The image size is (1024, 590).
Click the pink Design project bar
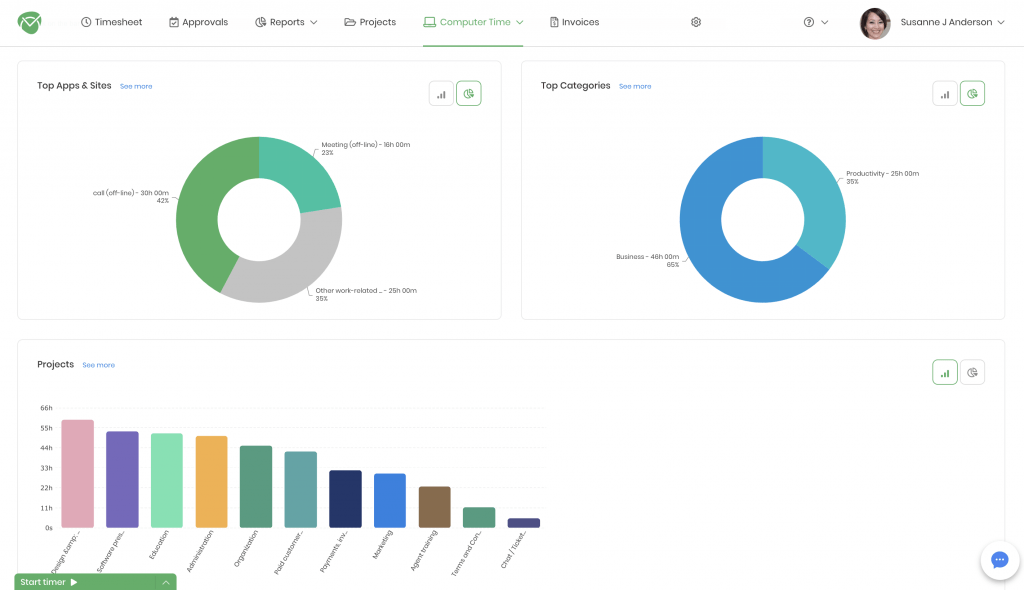coord(77,473)
